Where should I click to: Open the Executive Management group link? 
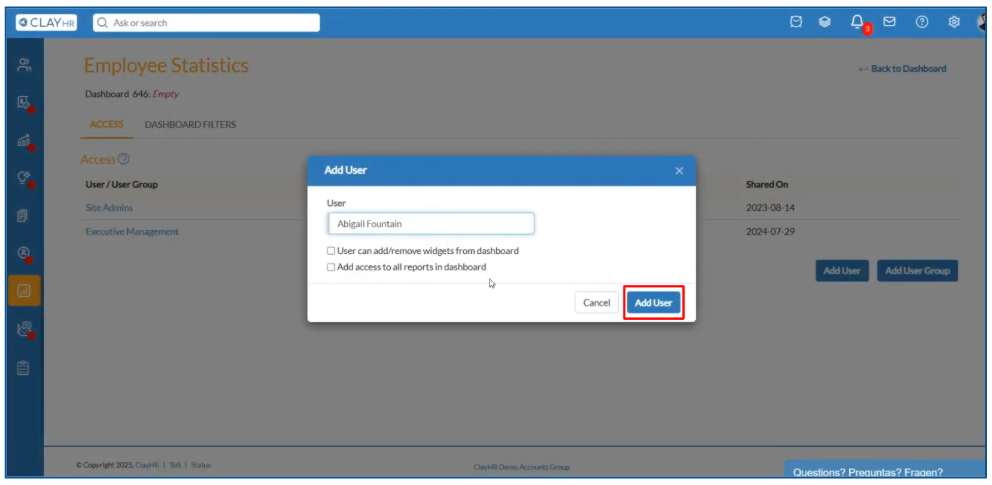click(x=132, y=231)
